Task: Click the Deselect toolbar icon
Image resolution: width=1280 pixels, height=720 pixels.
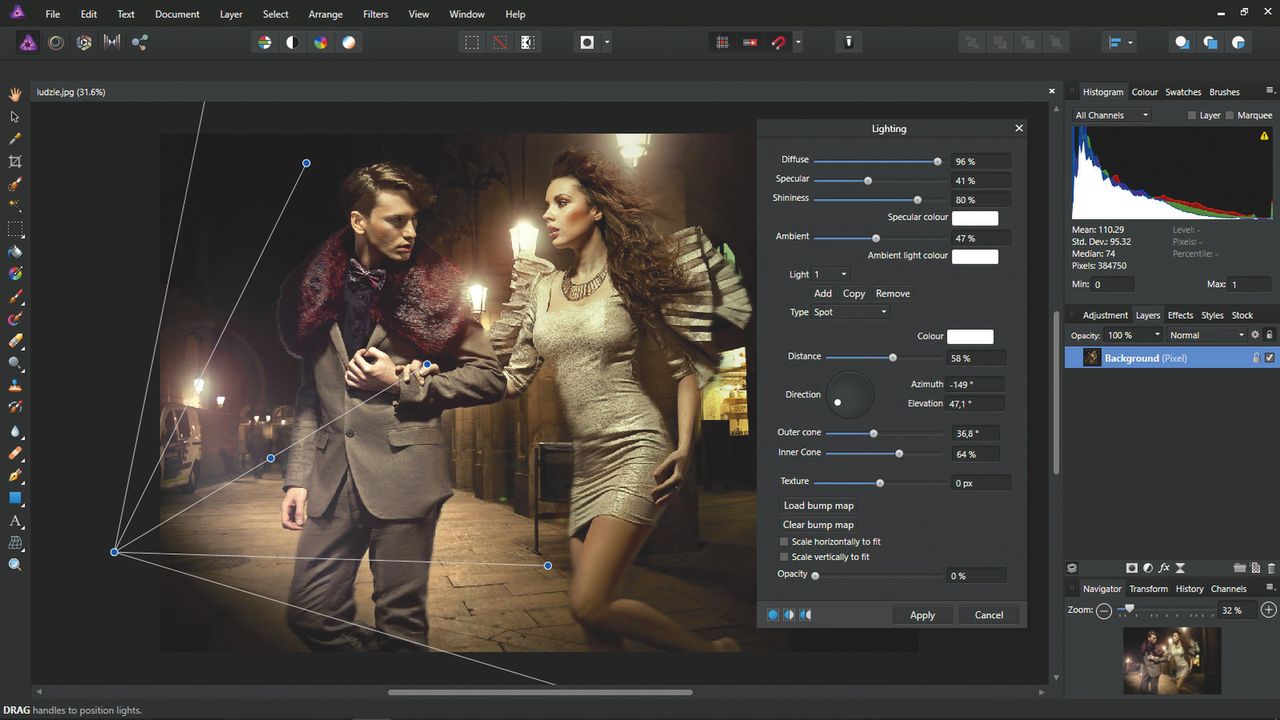Action: click(499, 43)
